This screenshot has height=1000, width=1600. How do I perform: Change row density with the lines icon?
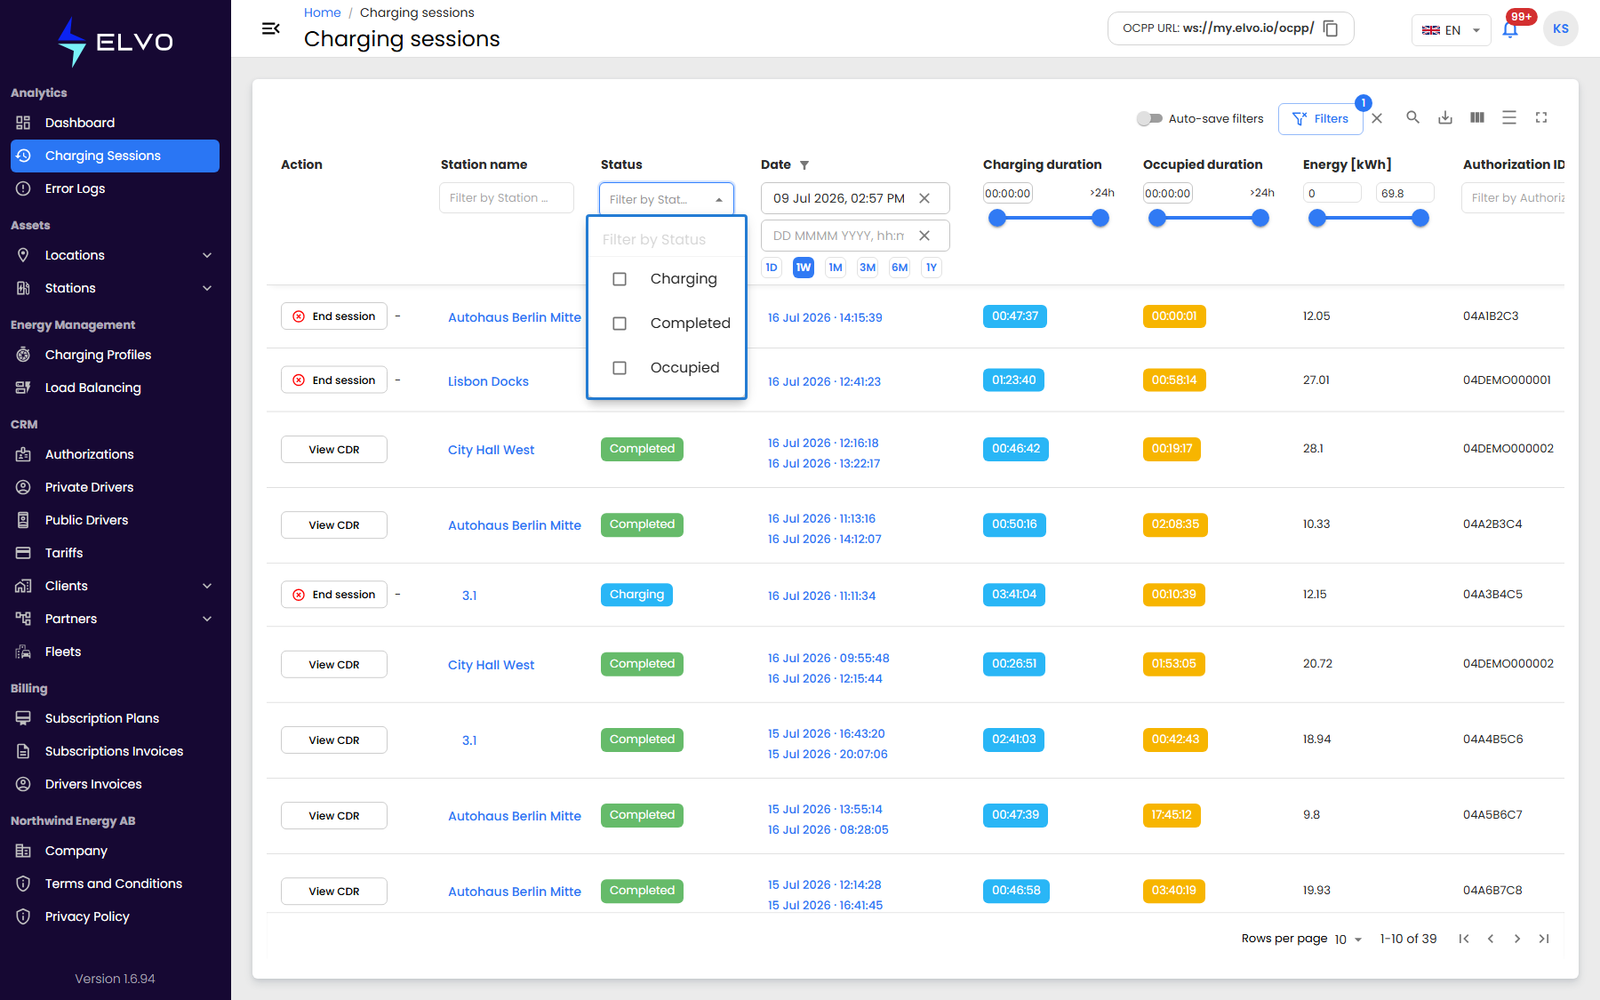tap(1509, 117)
